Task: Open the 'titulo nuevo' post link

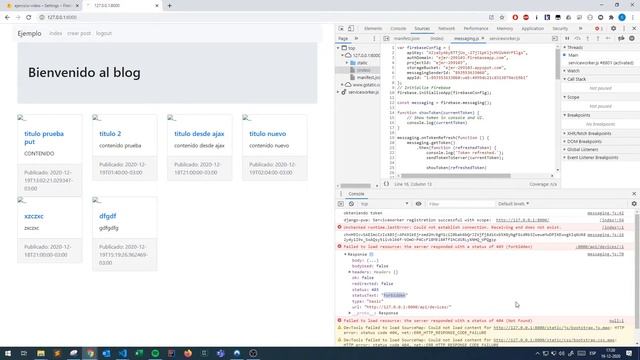Action: click(268, 134)
